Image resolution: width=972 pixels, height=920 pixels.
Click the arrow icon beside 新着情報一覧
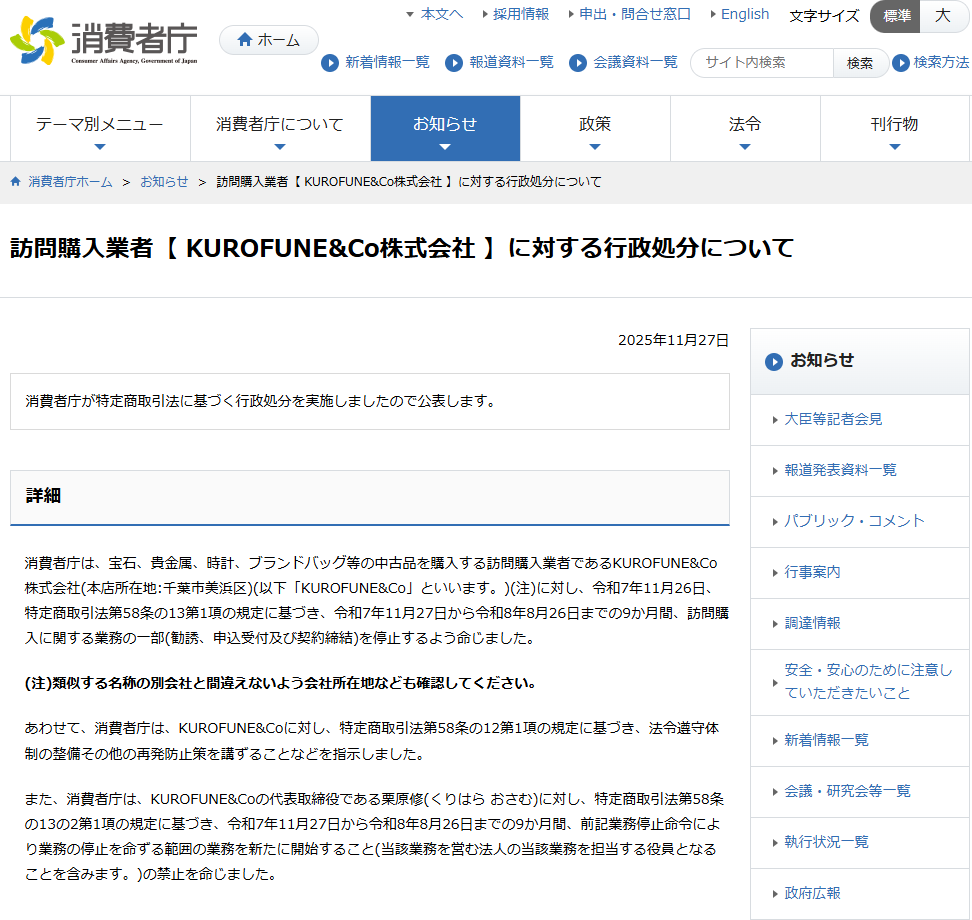330,63
